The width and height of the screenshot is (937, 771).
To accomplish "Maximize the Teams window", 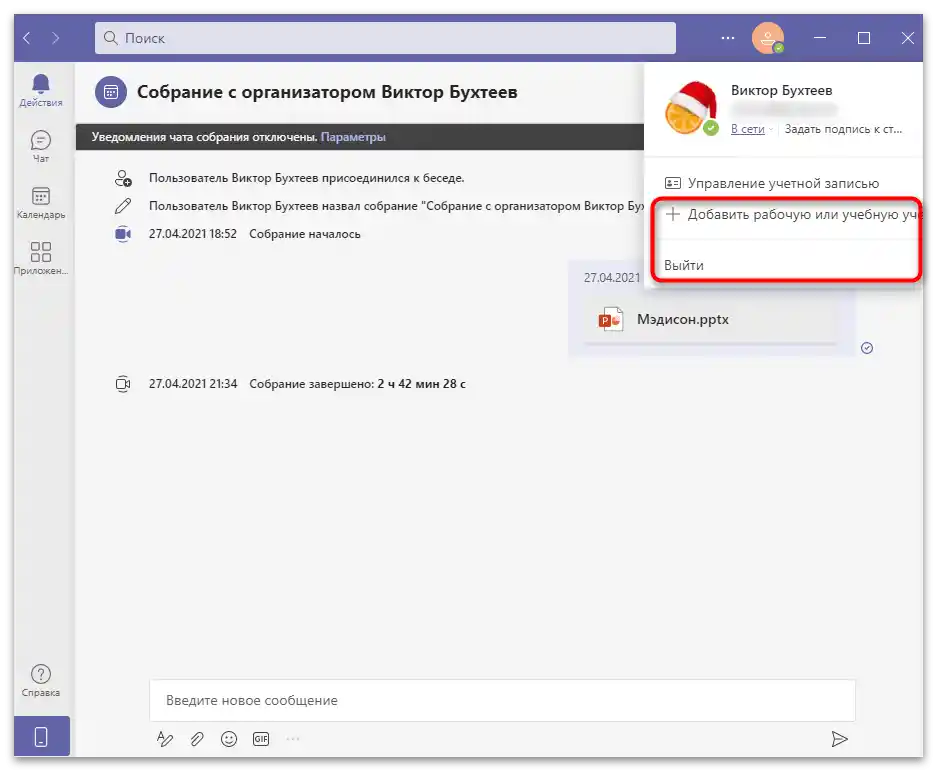I will click(863, 38).
